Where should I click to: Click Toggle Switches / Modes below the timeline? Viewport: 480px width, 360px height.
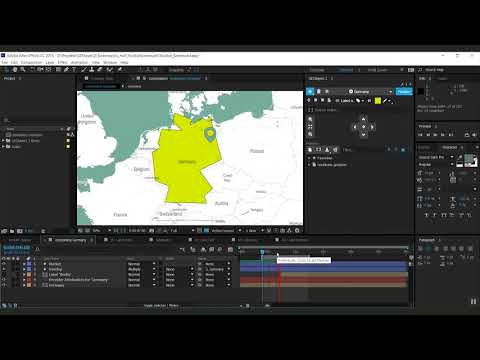click(x=162, y=305)
